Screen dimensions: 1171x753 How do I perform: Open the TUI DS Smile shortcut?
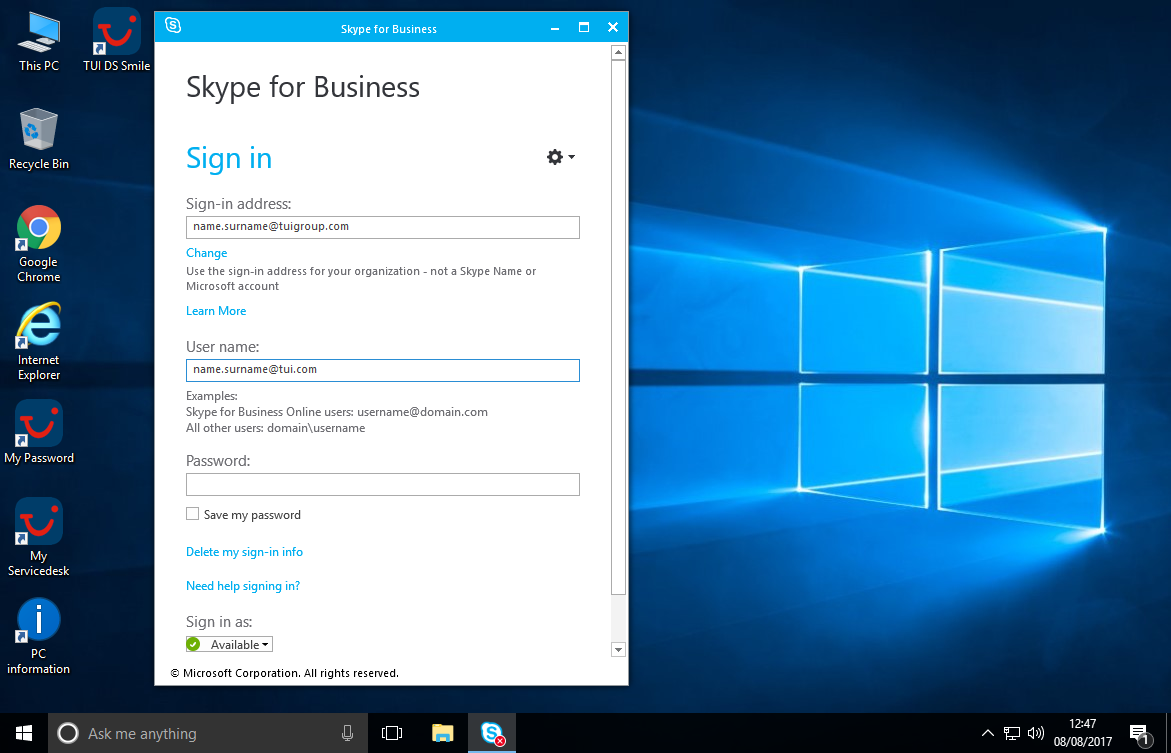[x=117, y=42]
